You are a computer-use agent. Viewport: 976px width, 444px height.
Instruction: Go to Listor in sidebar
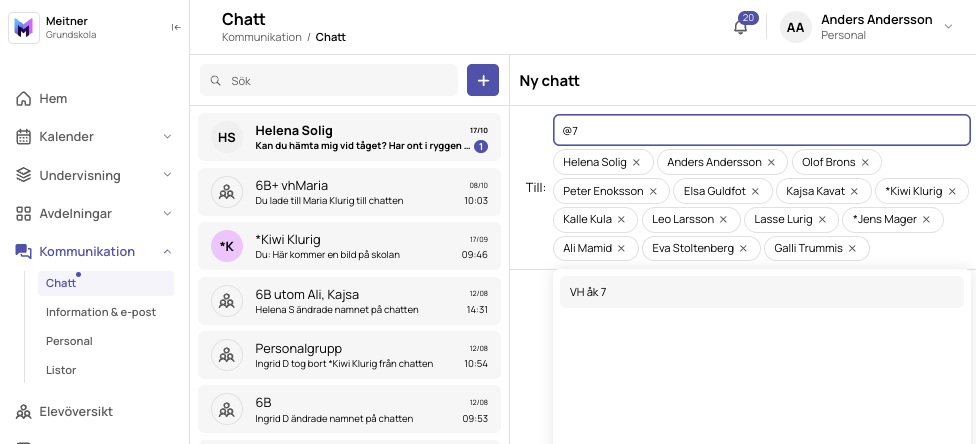[61, 370]
